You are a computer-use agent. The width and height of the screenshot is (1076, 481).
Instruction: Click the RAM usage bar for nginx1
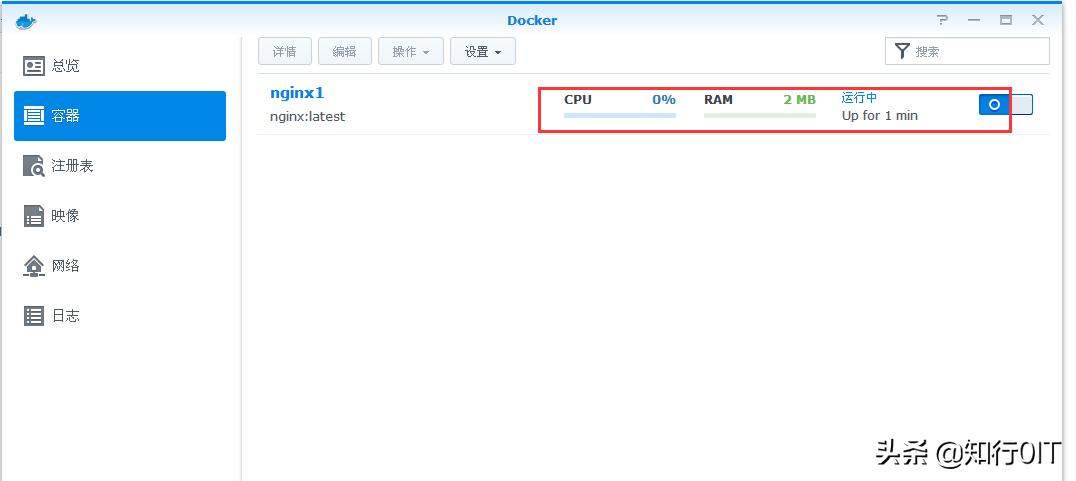pyautogui.click(x=760, y=115)
